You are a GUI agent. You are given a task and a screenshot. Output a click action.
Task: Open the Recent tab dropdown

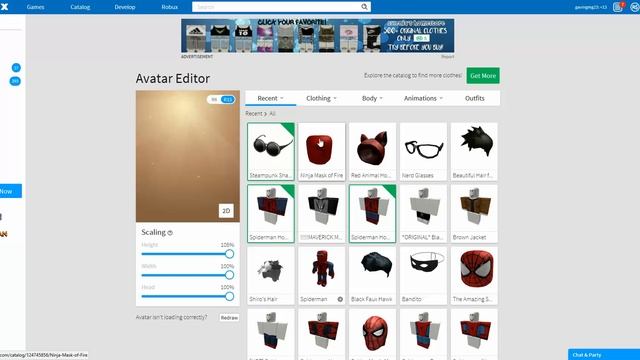click(271, 98)
